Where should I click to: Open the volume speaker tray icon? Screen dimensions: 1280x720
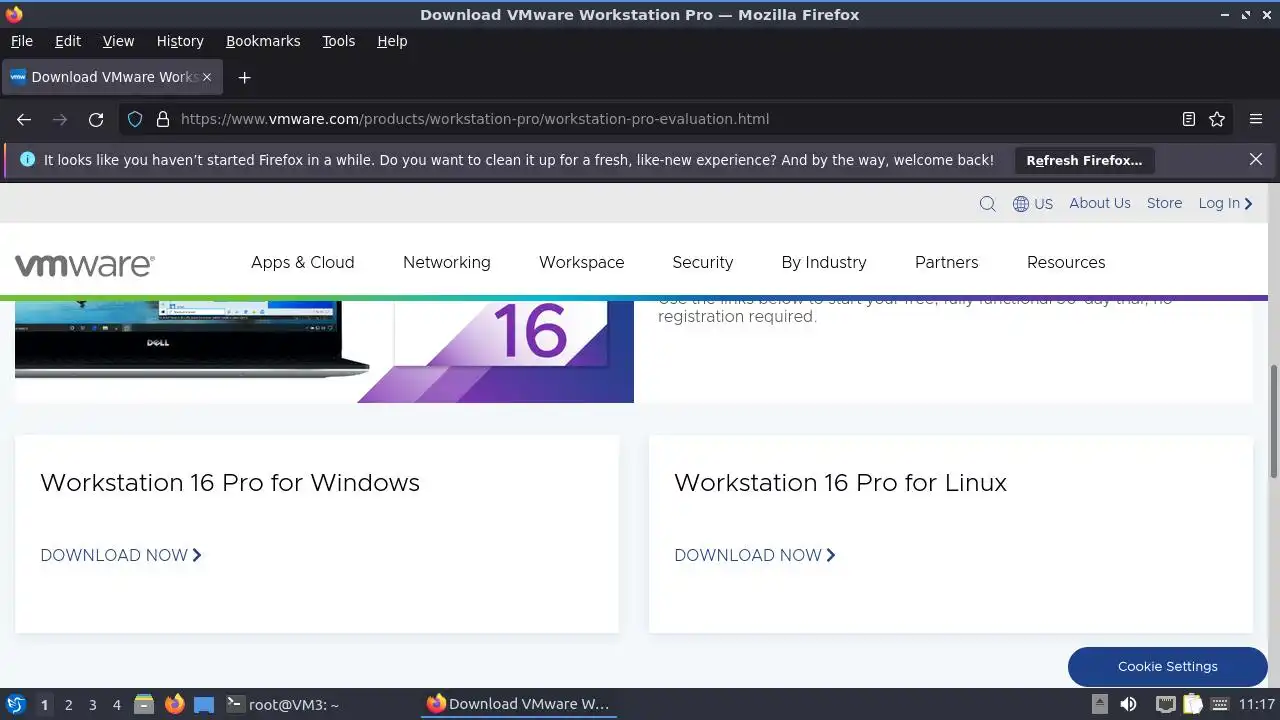1128,704
